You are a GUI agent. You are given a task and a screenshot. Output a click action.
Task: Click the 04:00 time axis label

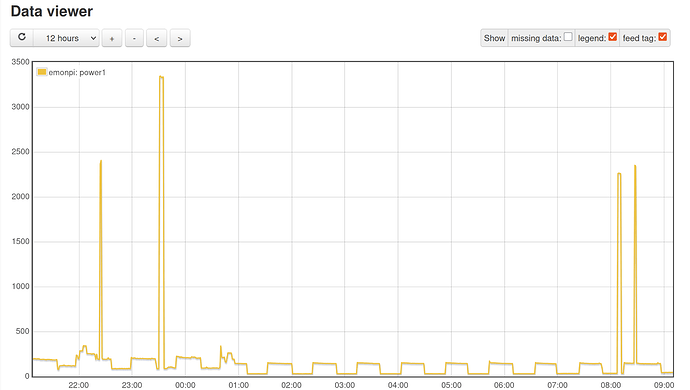click(398, 385)
